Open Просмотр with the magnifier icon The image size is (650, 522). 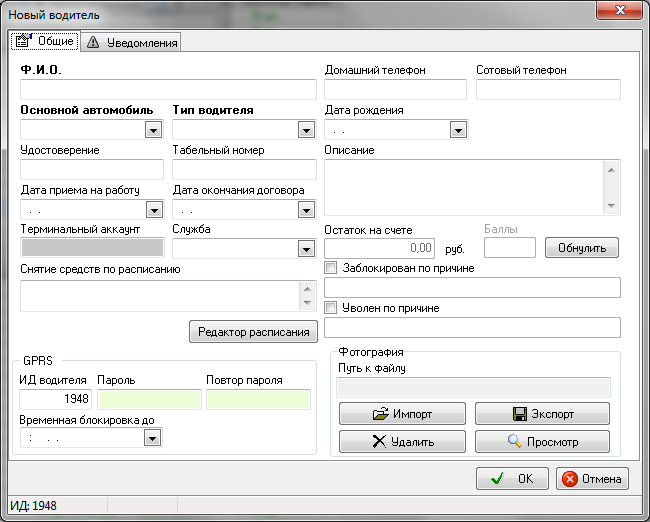[x=541, y=441]
